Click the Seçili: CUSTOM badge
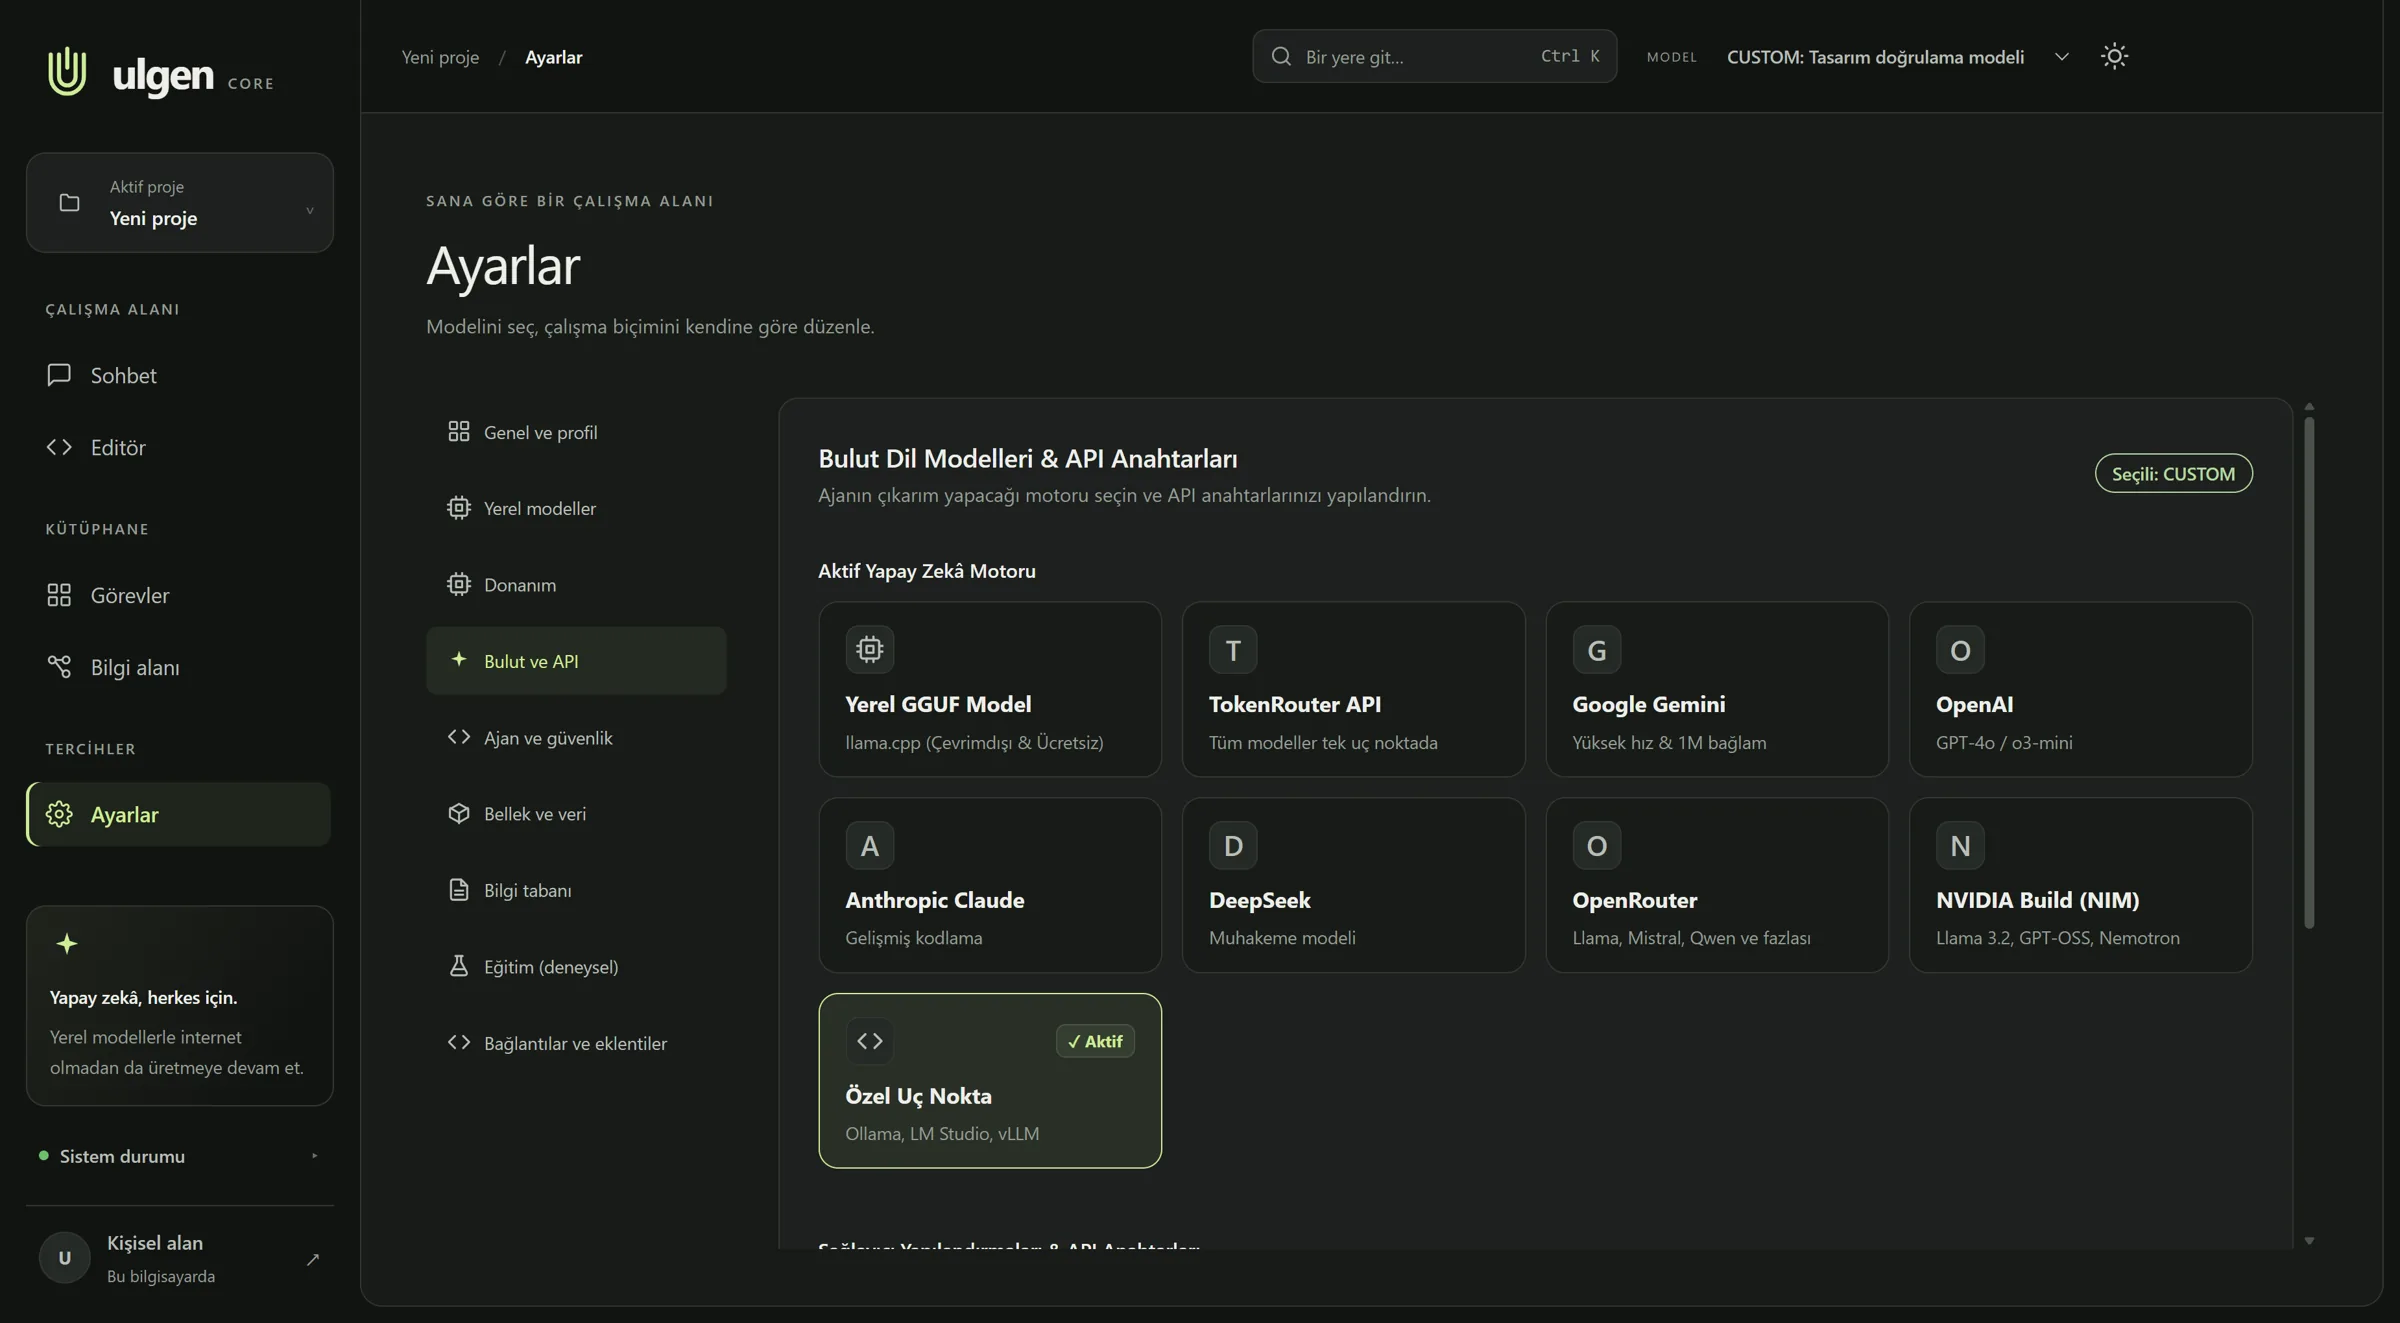The image size is (2400, 1323). (2173, 474)
